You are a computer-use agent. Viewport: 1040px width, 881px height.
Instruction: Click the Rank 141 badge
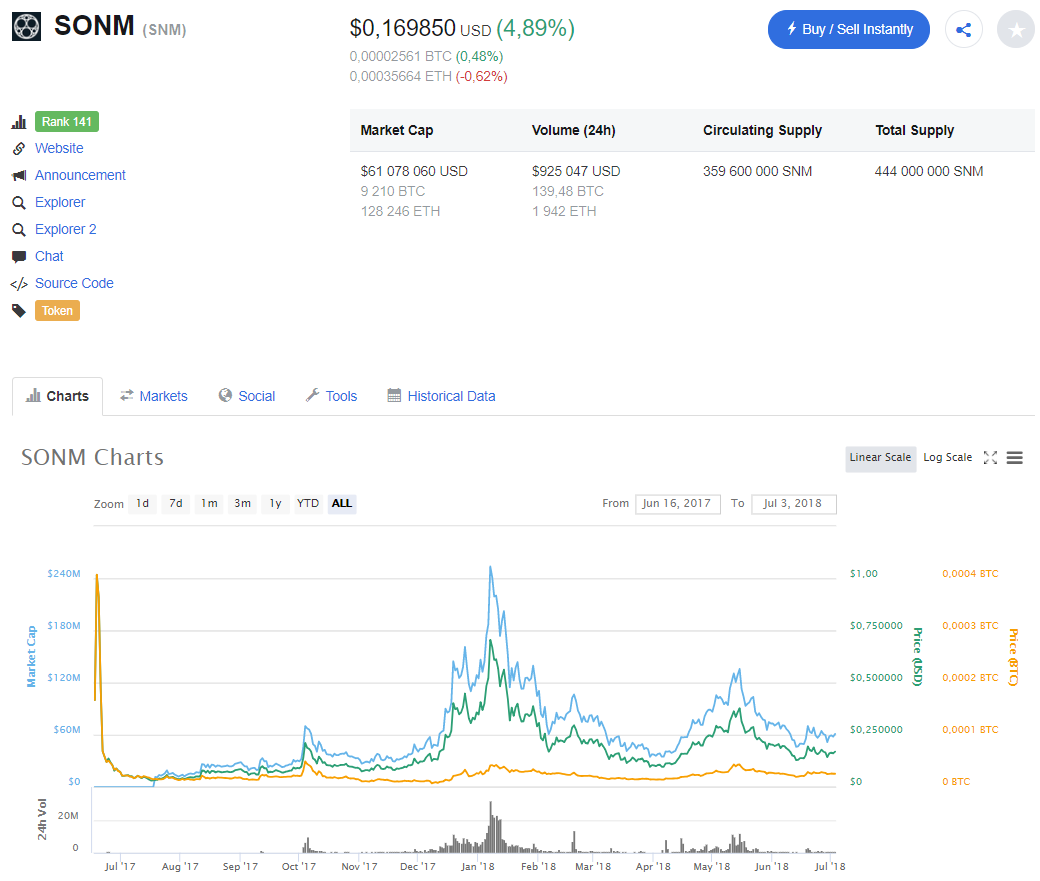point(67,122)
